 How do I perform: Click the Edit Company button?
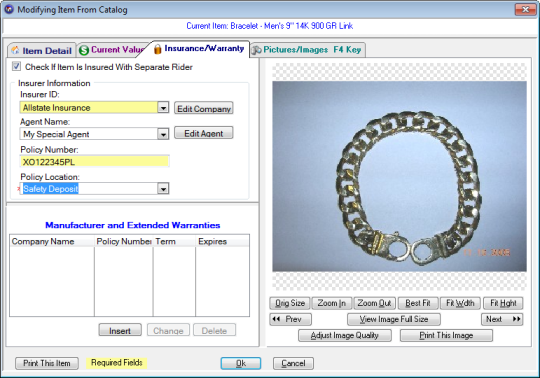204,108
